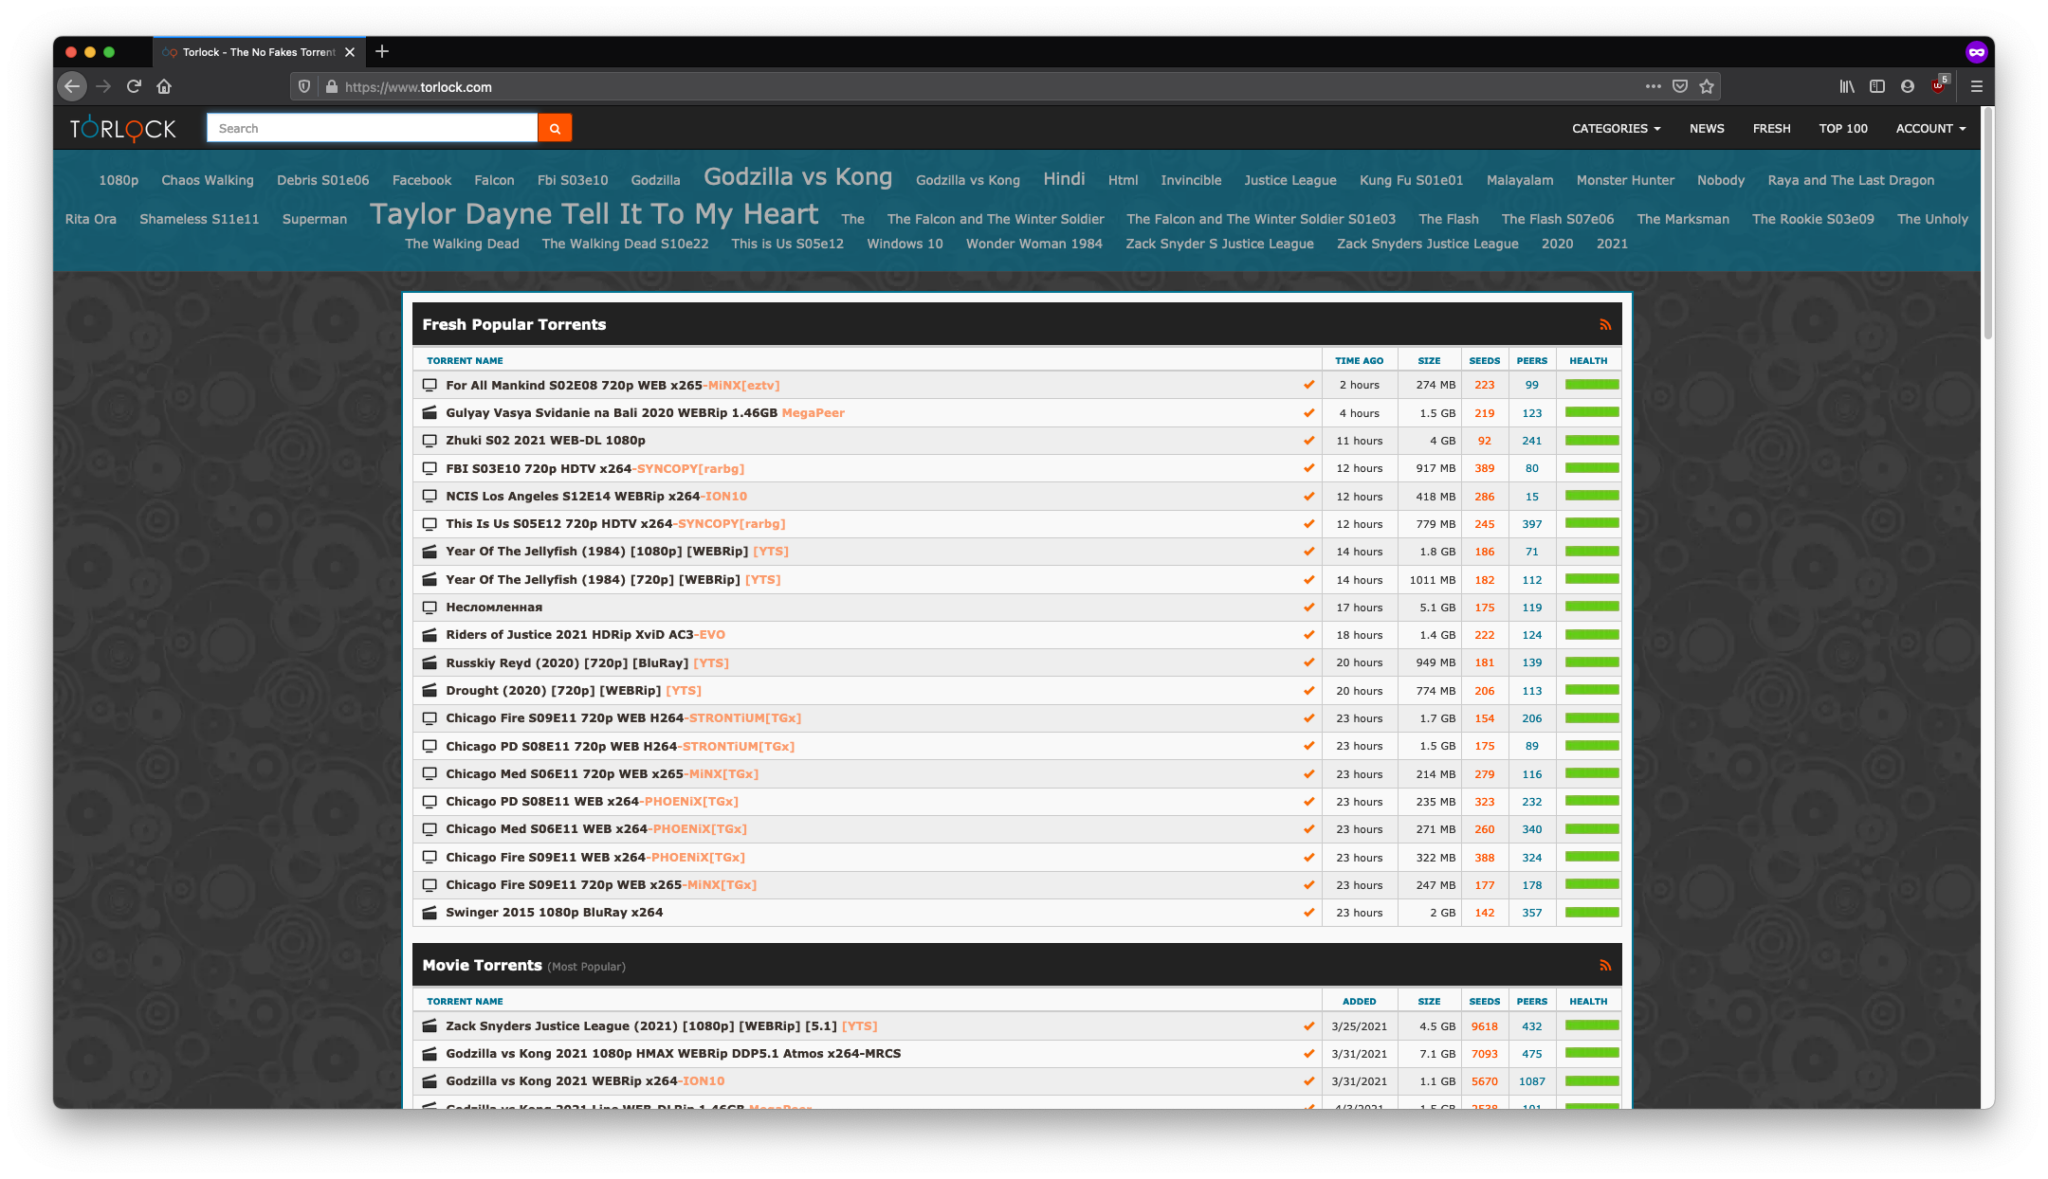
Task: Open a new browser tab with the plus button
Action: (382, 52)
